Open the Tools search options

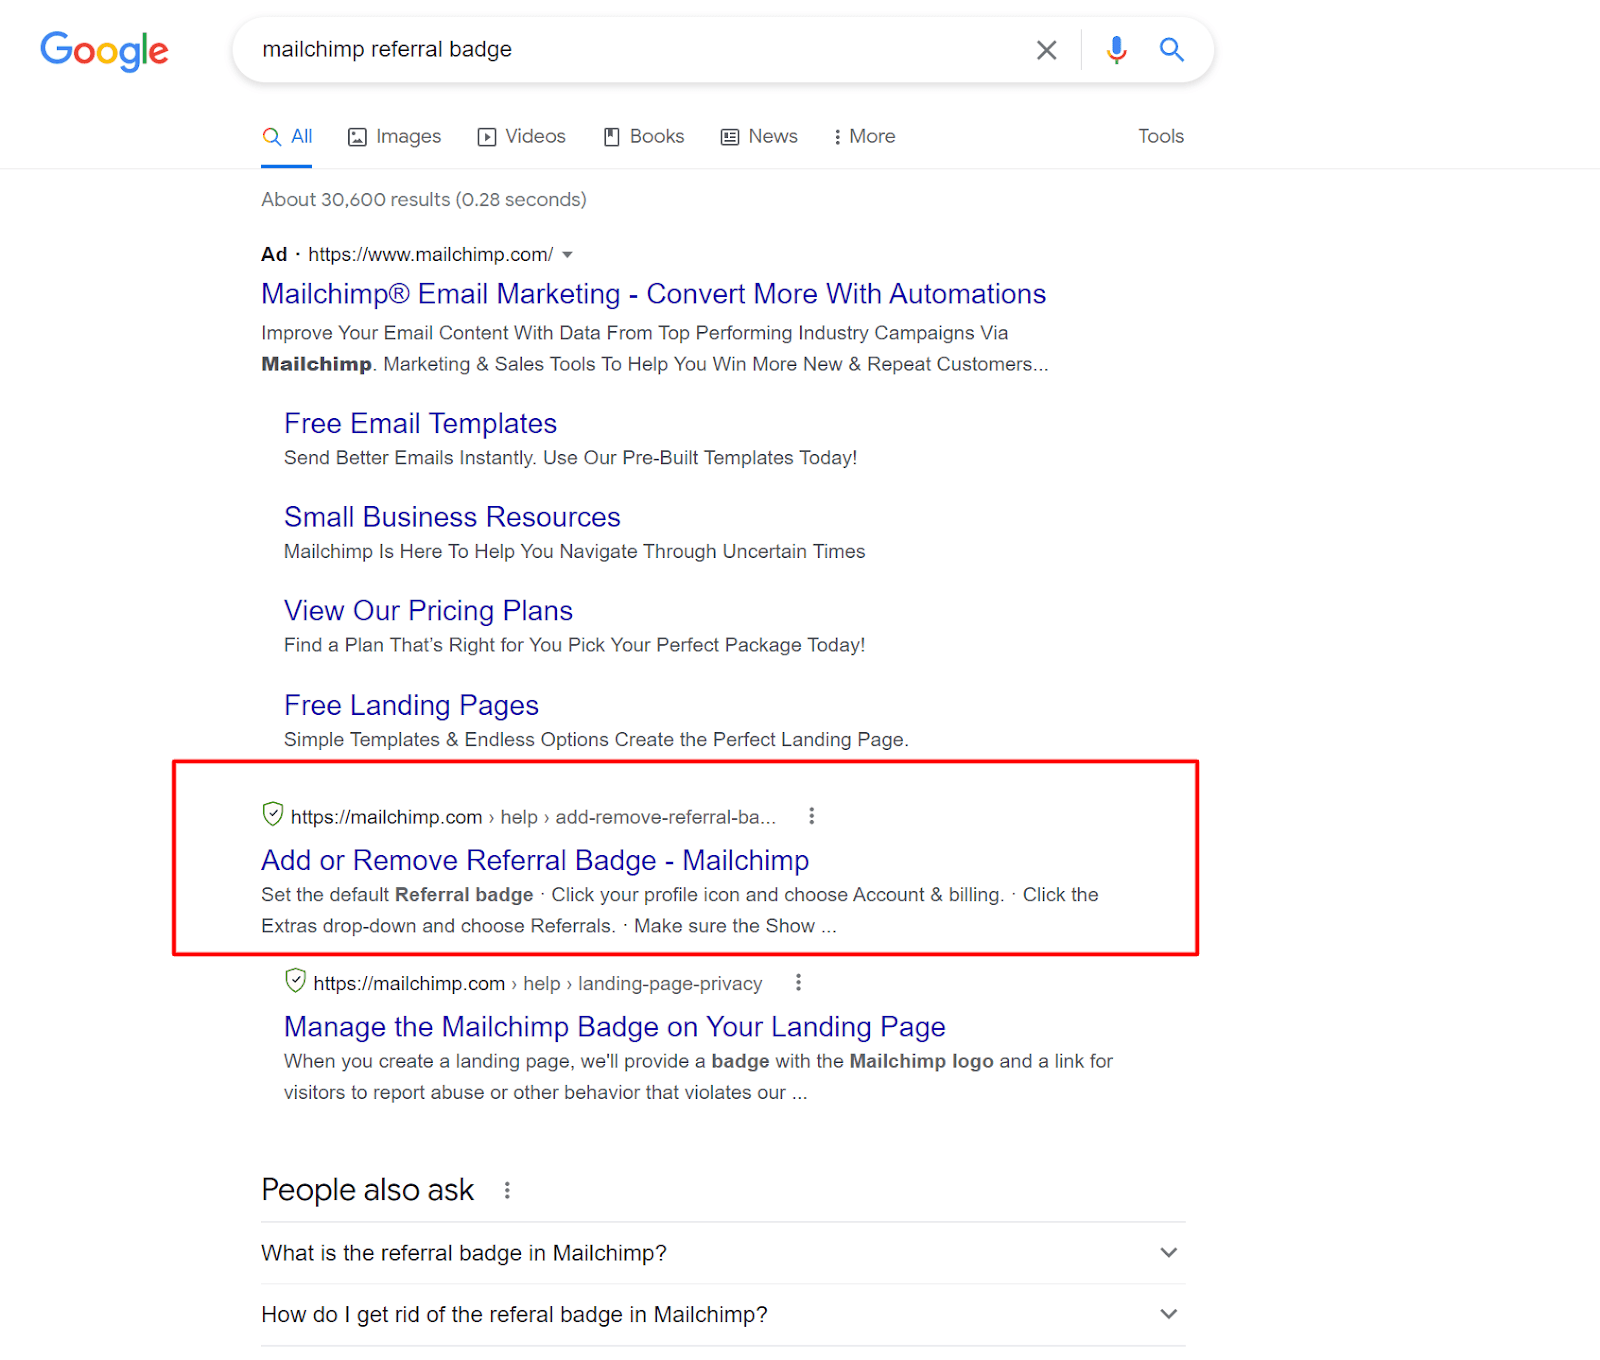pyautogui.click(x=1160, y=137)
